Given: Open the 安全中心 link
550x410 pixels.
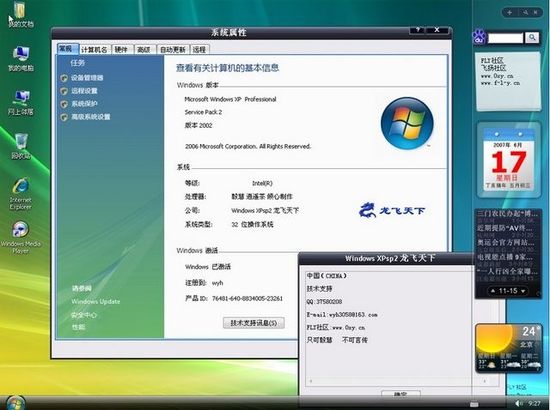Looking at the screenshot, I should pos(83,315).
